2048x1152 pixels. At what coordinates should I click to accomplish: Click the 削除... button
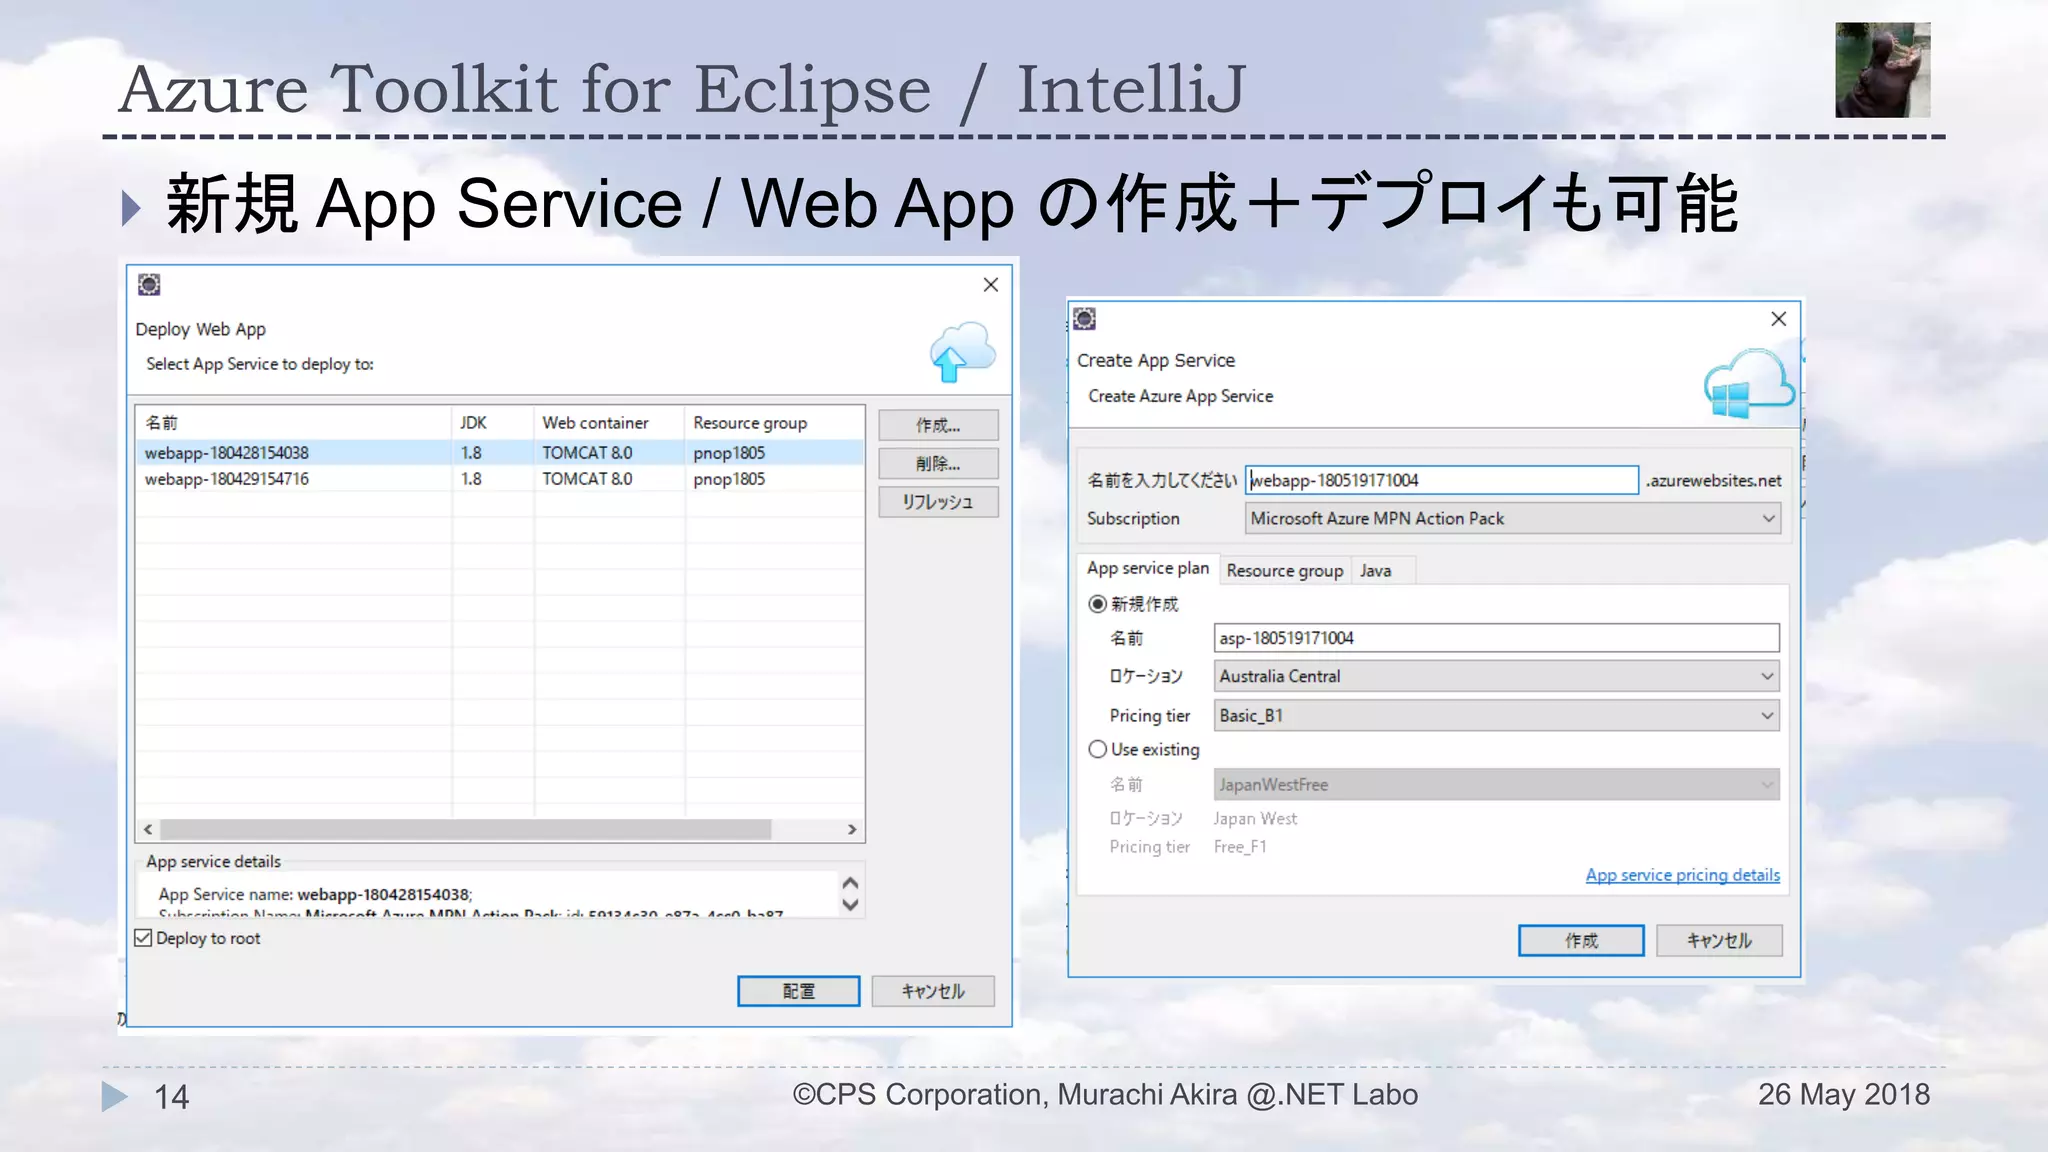tap(938, 463)
